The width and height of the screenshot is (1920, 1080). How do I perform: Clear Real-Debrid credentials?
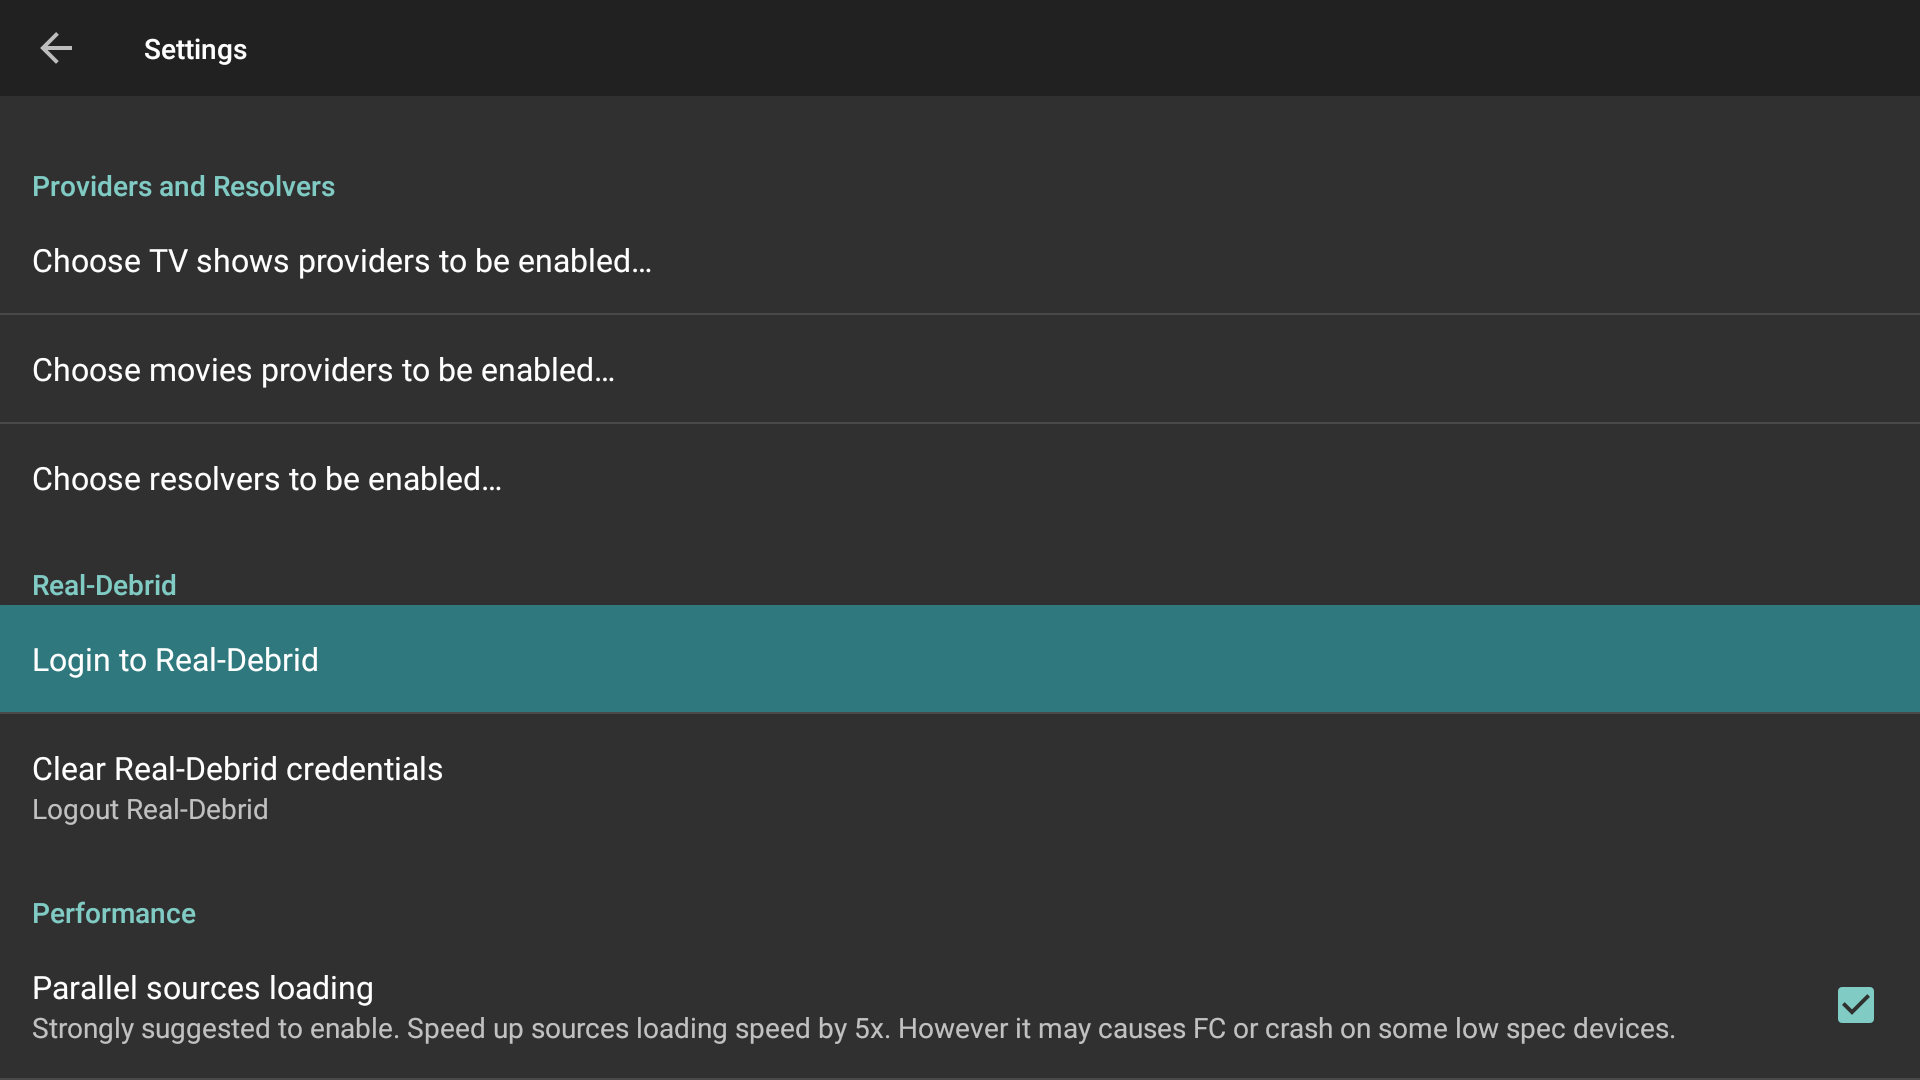click(x=960, y=788)
